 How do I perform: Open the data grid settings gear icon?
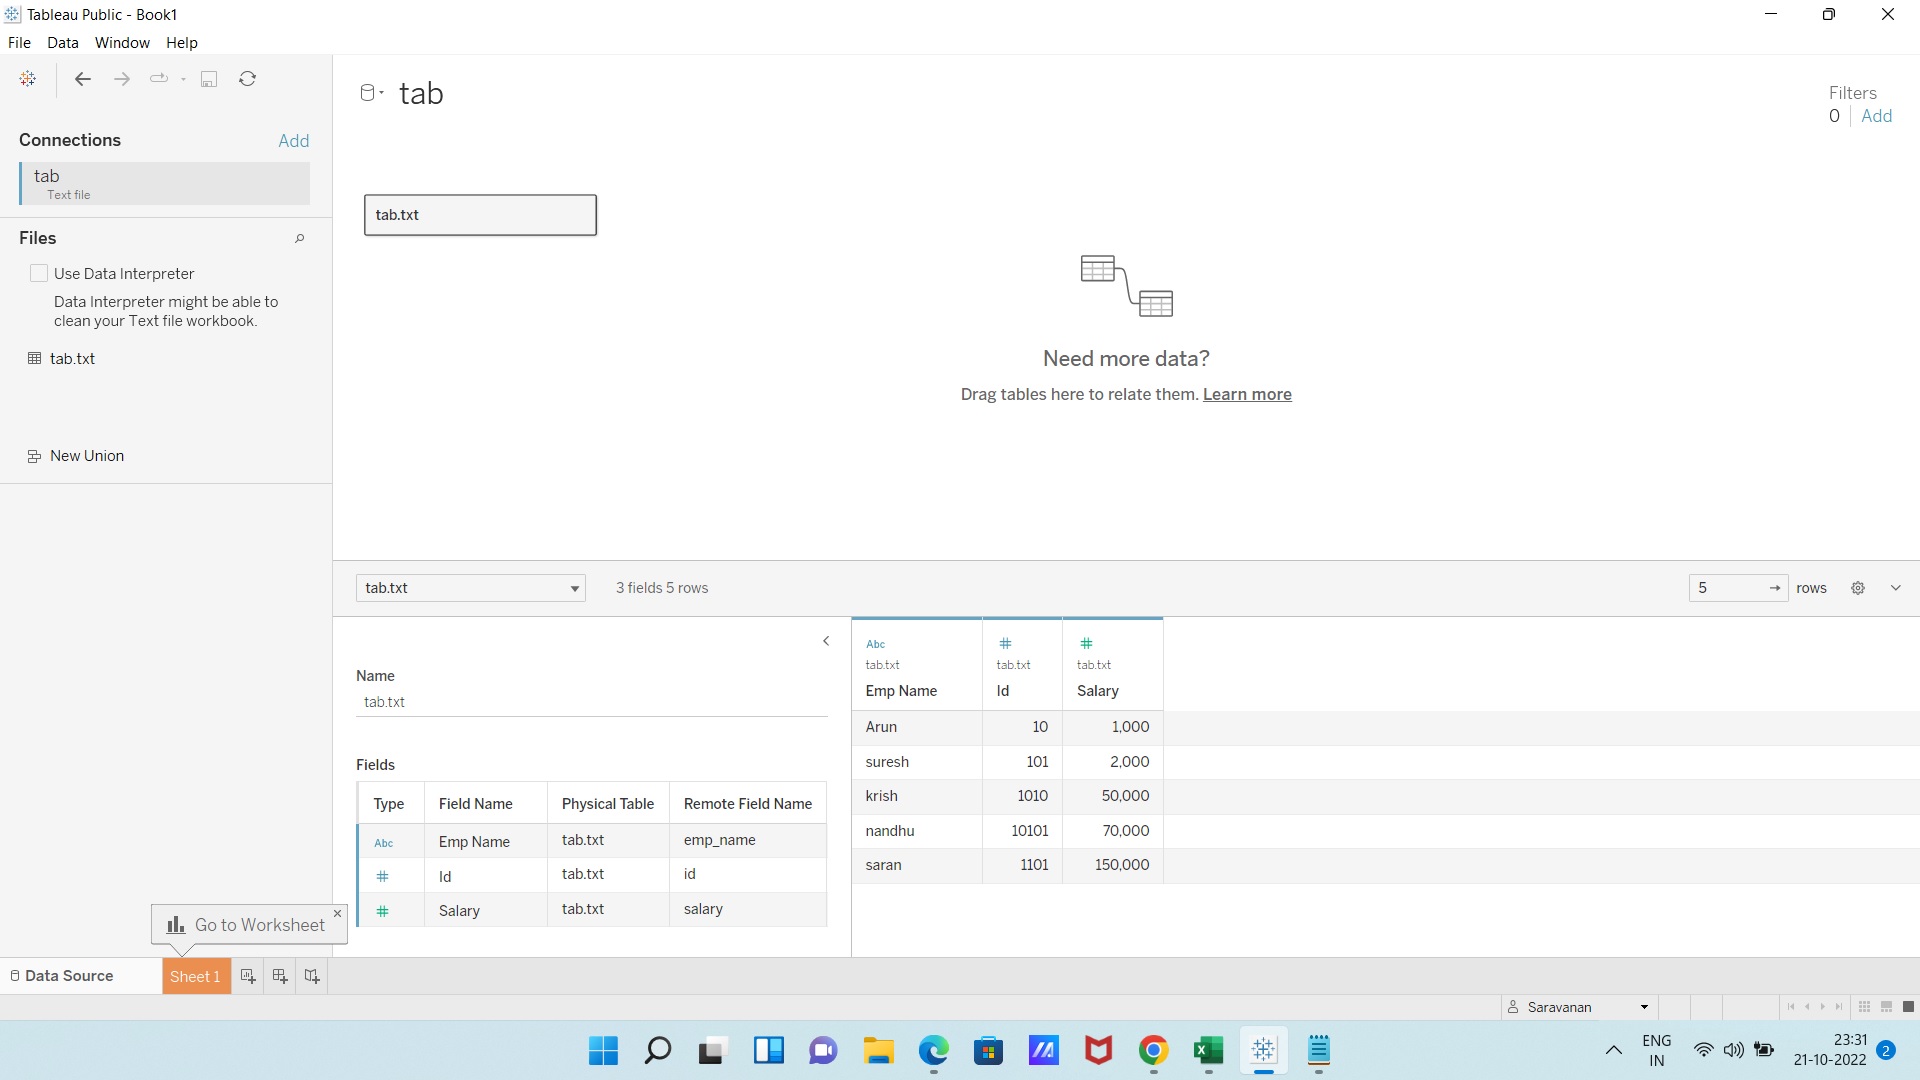coord(1857,588)
